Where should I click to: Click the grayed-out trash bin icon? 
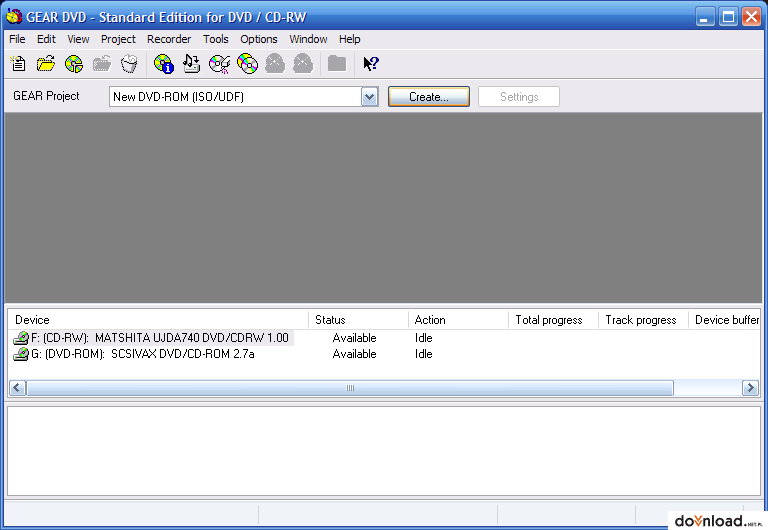[129, 64]
